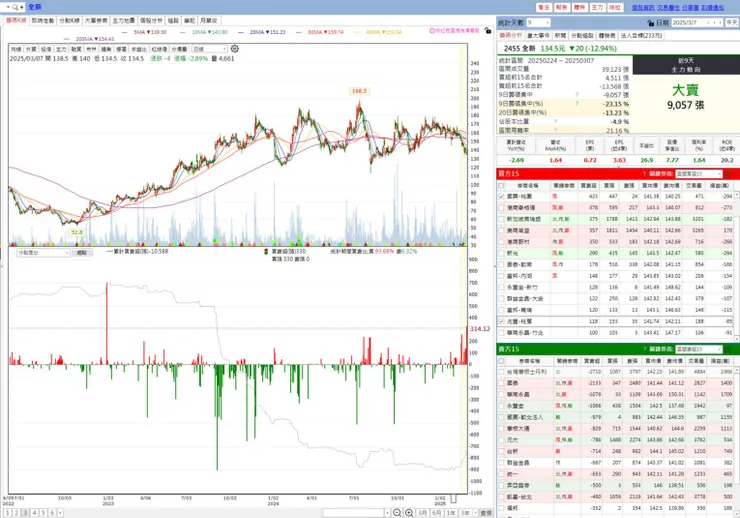Click the 主力 button in top header

pos(597,8)
